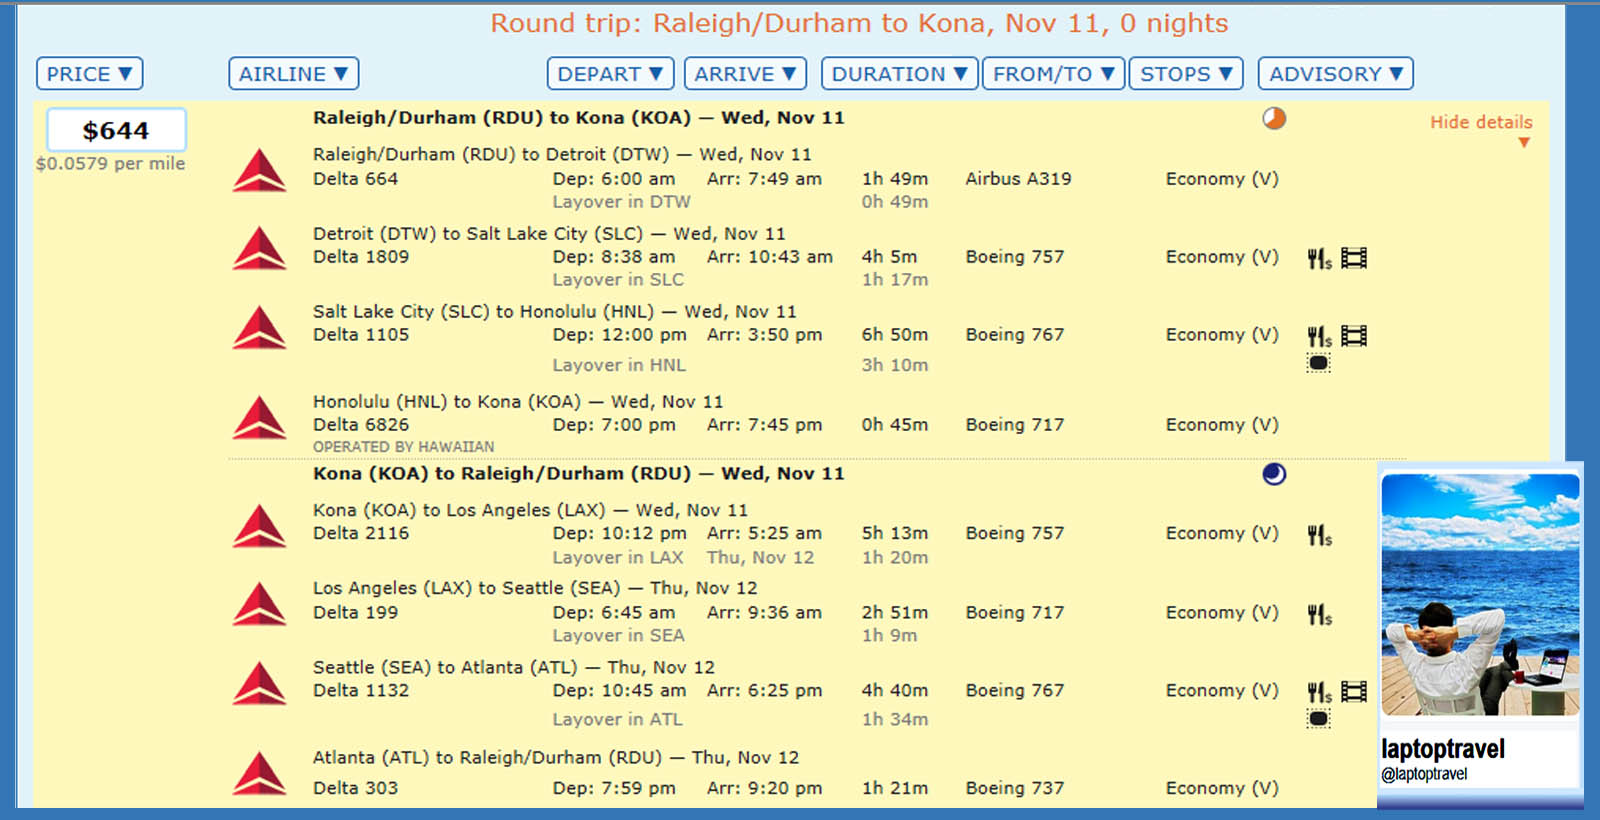The width and height of the screenshot is (1600, 820).
Task: Click Salt Lake City (SLC) to Honolulu (HNL) title
Action: click(x=555, y=312)
